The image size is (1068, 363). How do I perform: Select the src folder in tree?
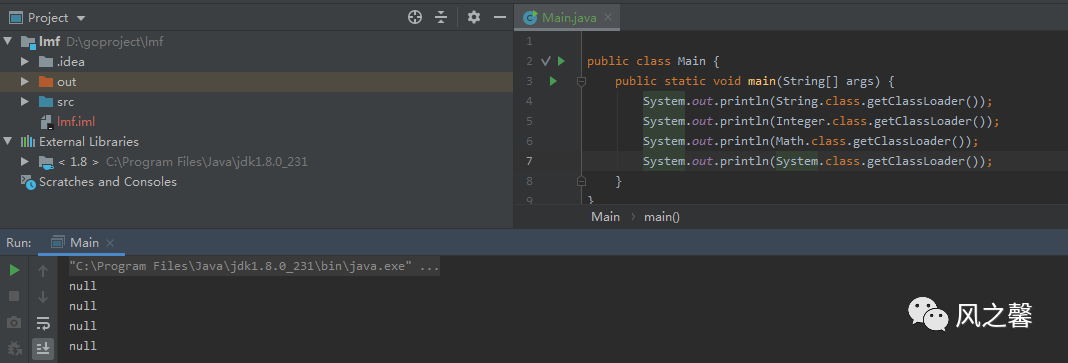click(65, 101)
